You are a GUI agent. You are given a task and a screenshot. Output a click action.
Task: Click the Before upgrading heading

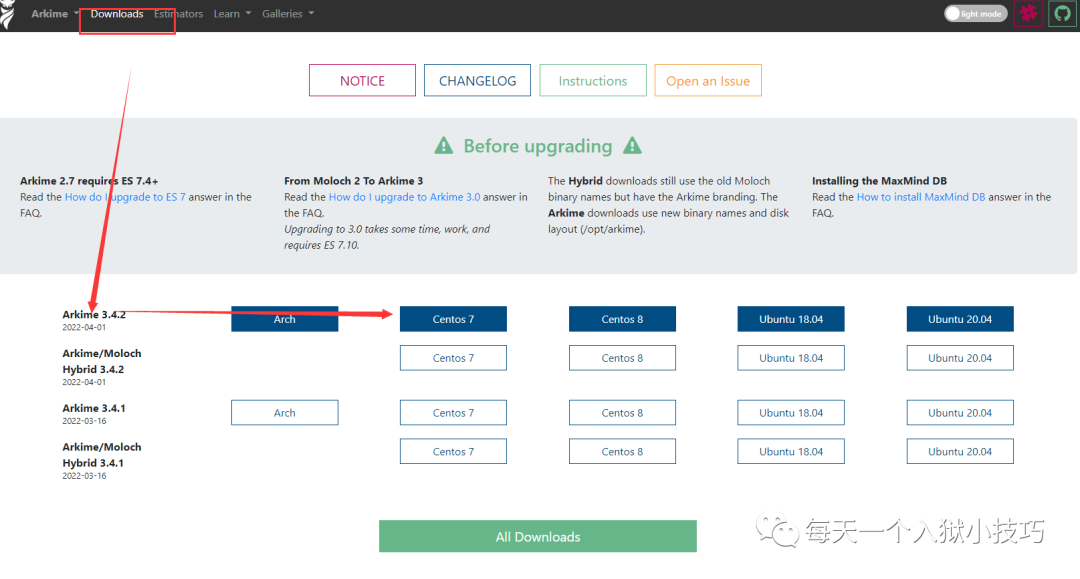tap(538, 146)
